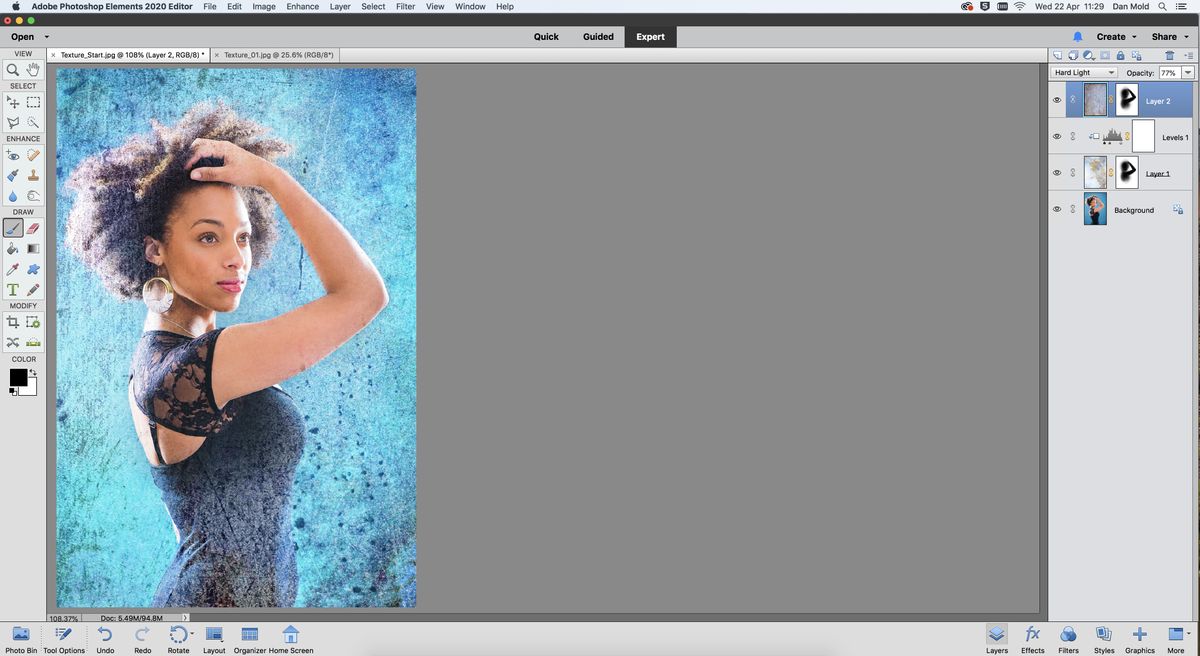
Task: Select the Gradient tool
Action: pyautogui.click(x=32, y=248)
